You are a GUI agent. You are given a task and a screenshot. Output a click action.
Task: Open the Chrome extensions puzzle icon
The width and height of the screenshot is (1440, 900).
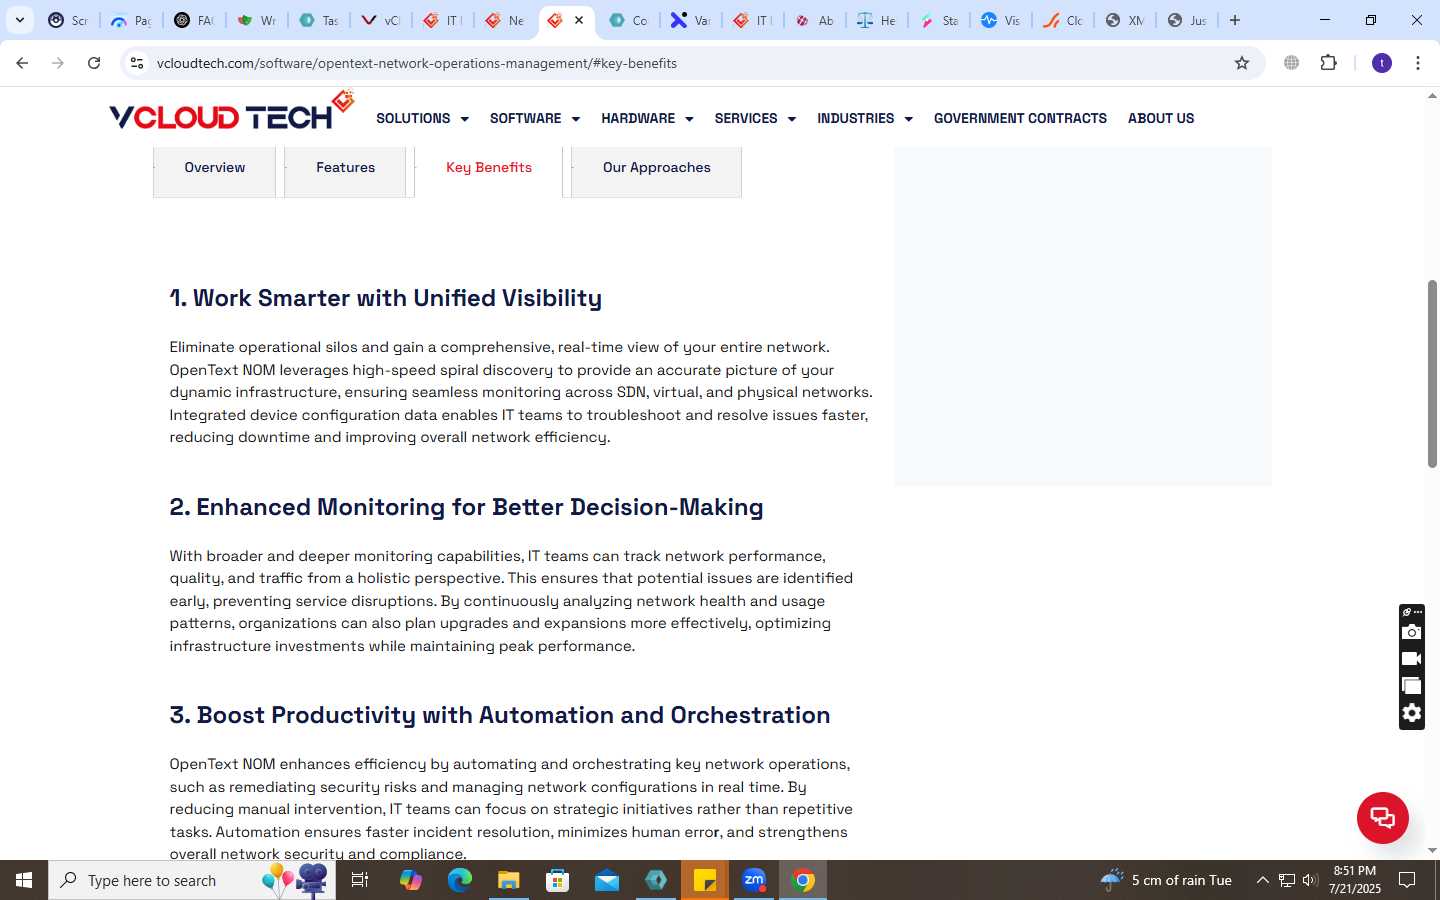1328,63
